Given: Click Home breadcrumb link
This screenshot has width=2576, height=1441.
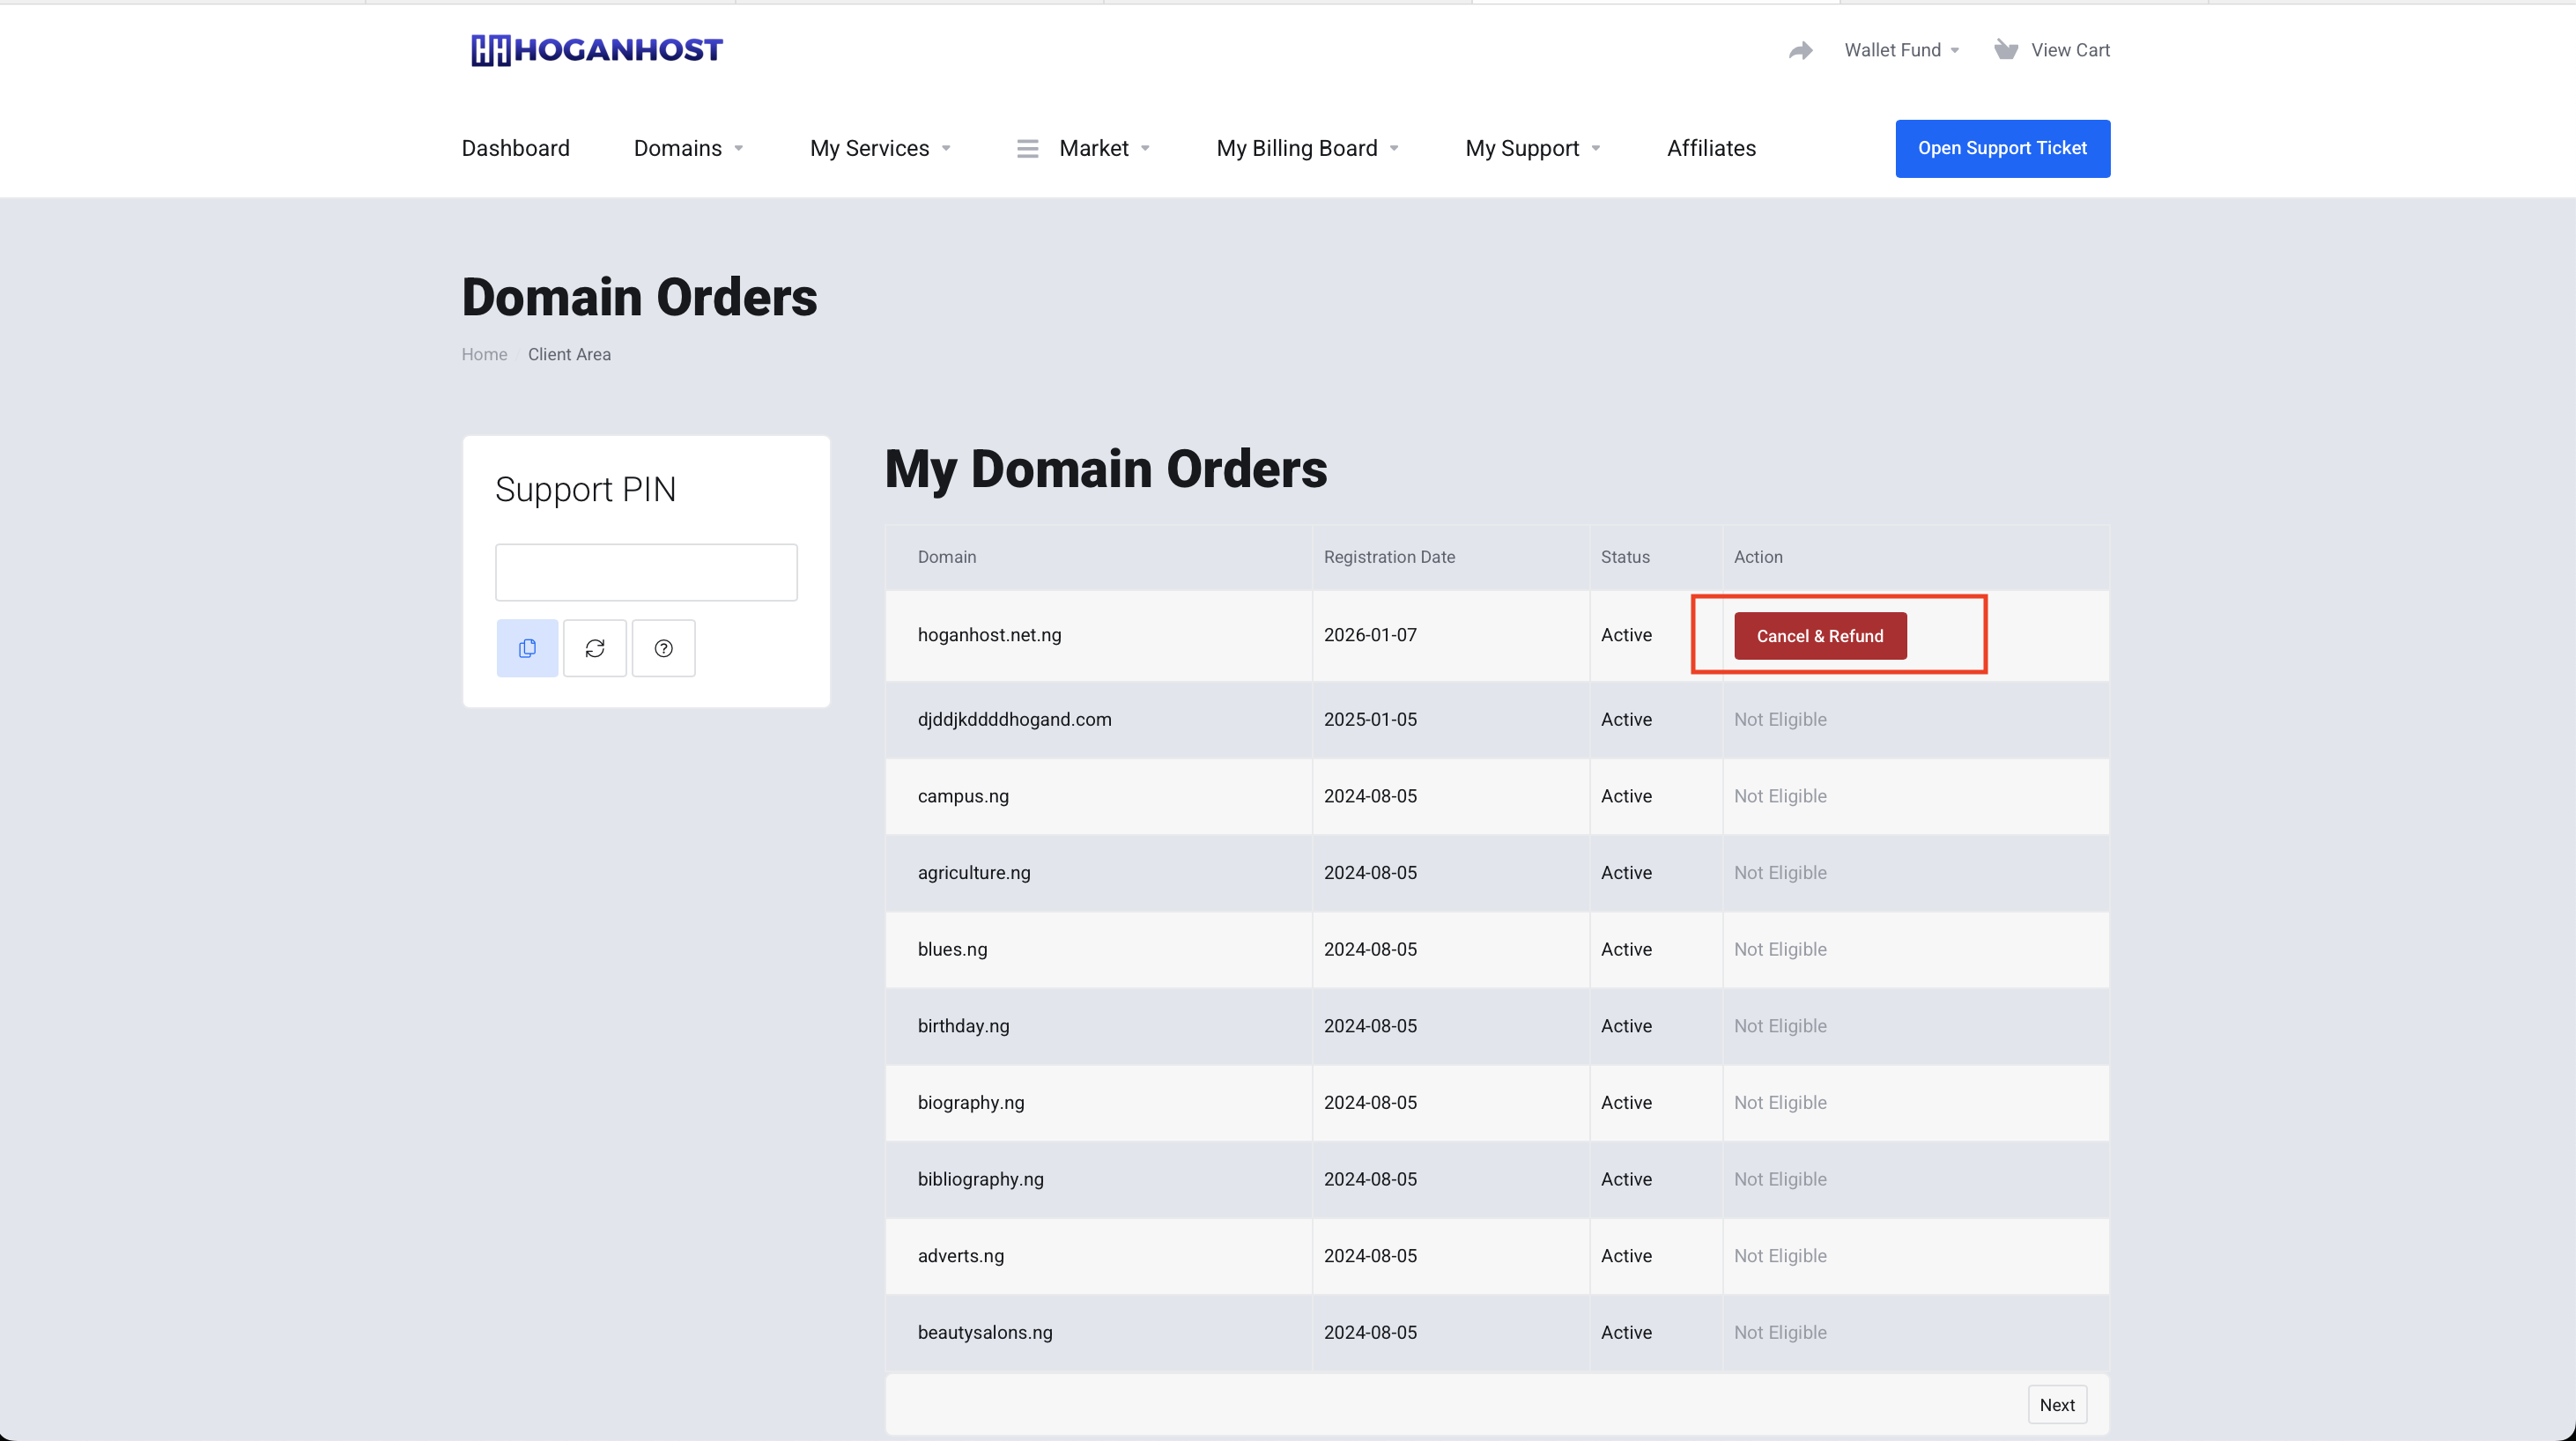Looking at the screenshot, I should pos(484,354).
